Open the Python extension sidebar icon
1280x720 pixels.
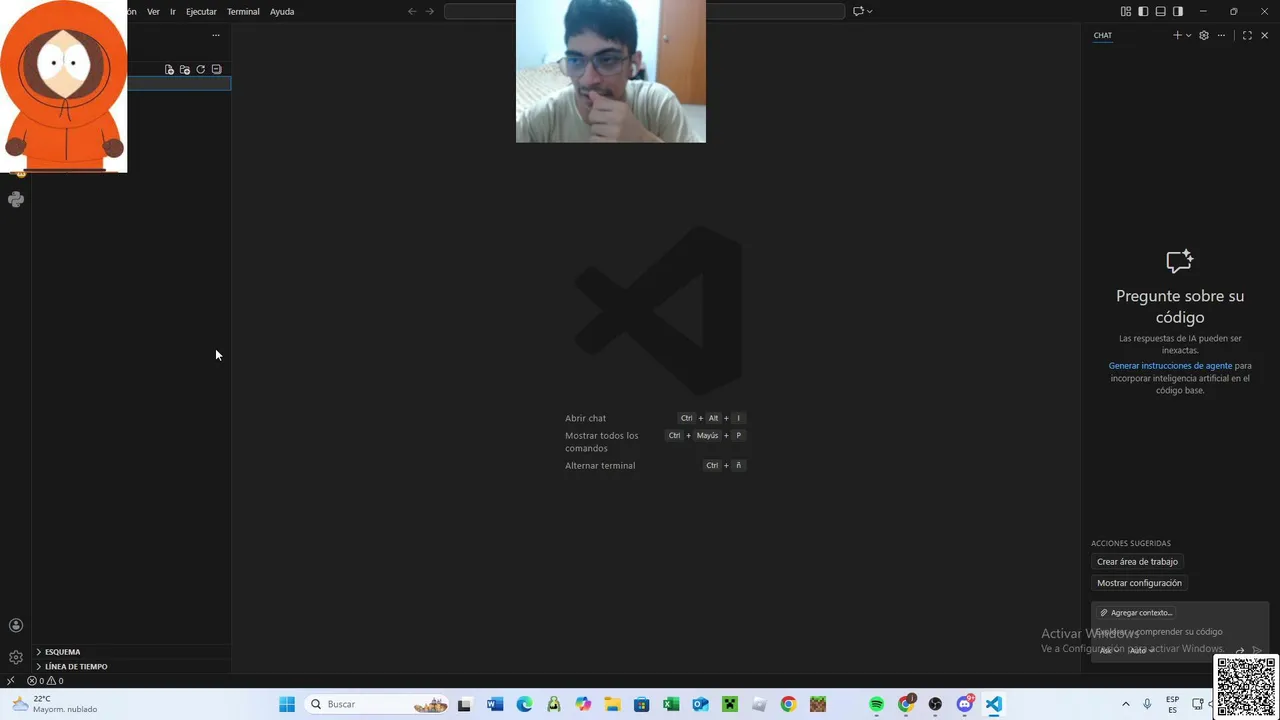click(x=15, y=199)
